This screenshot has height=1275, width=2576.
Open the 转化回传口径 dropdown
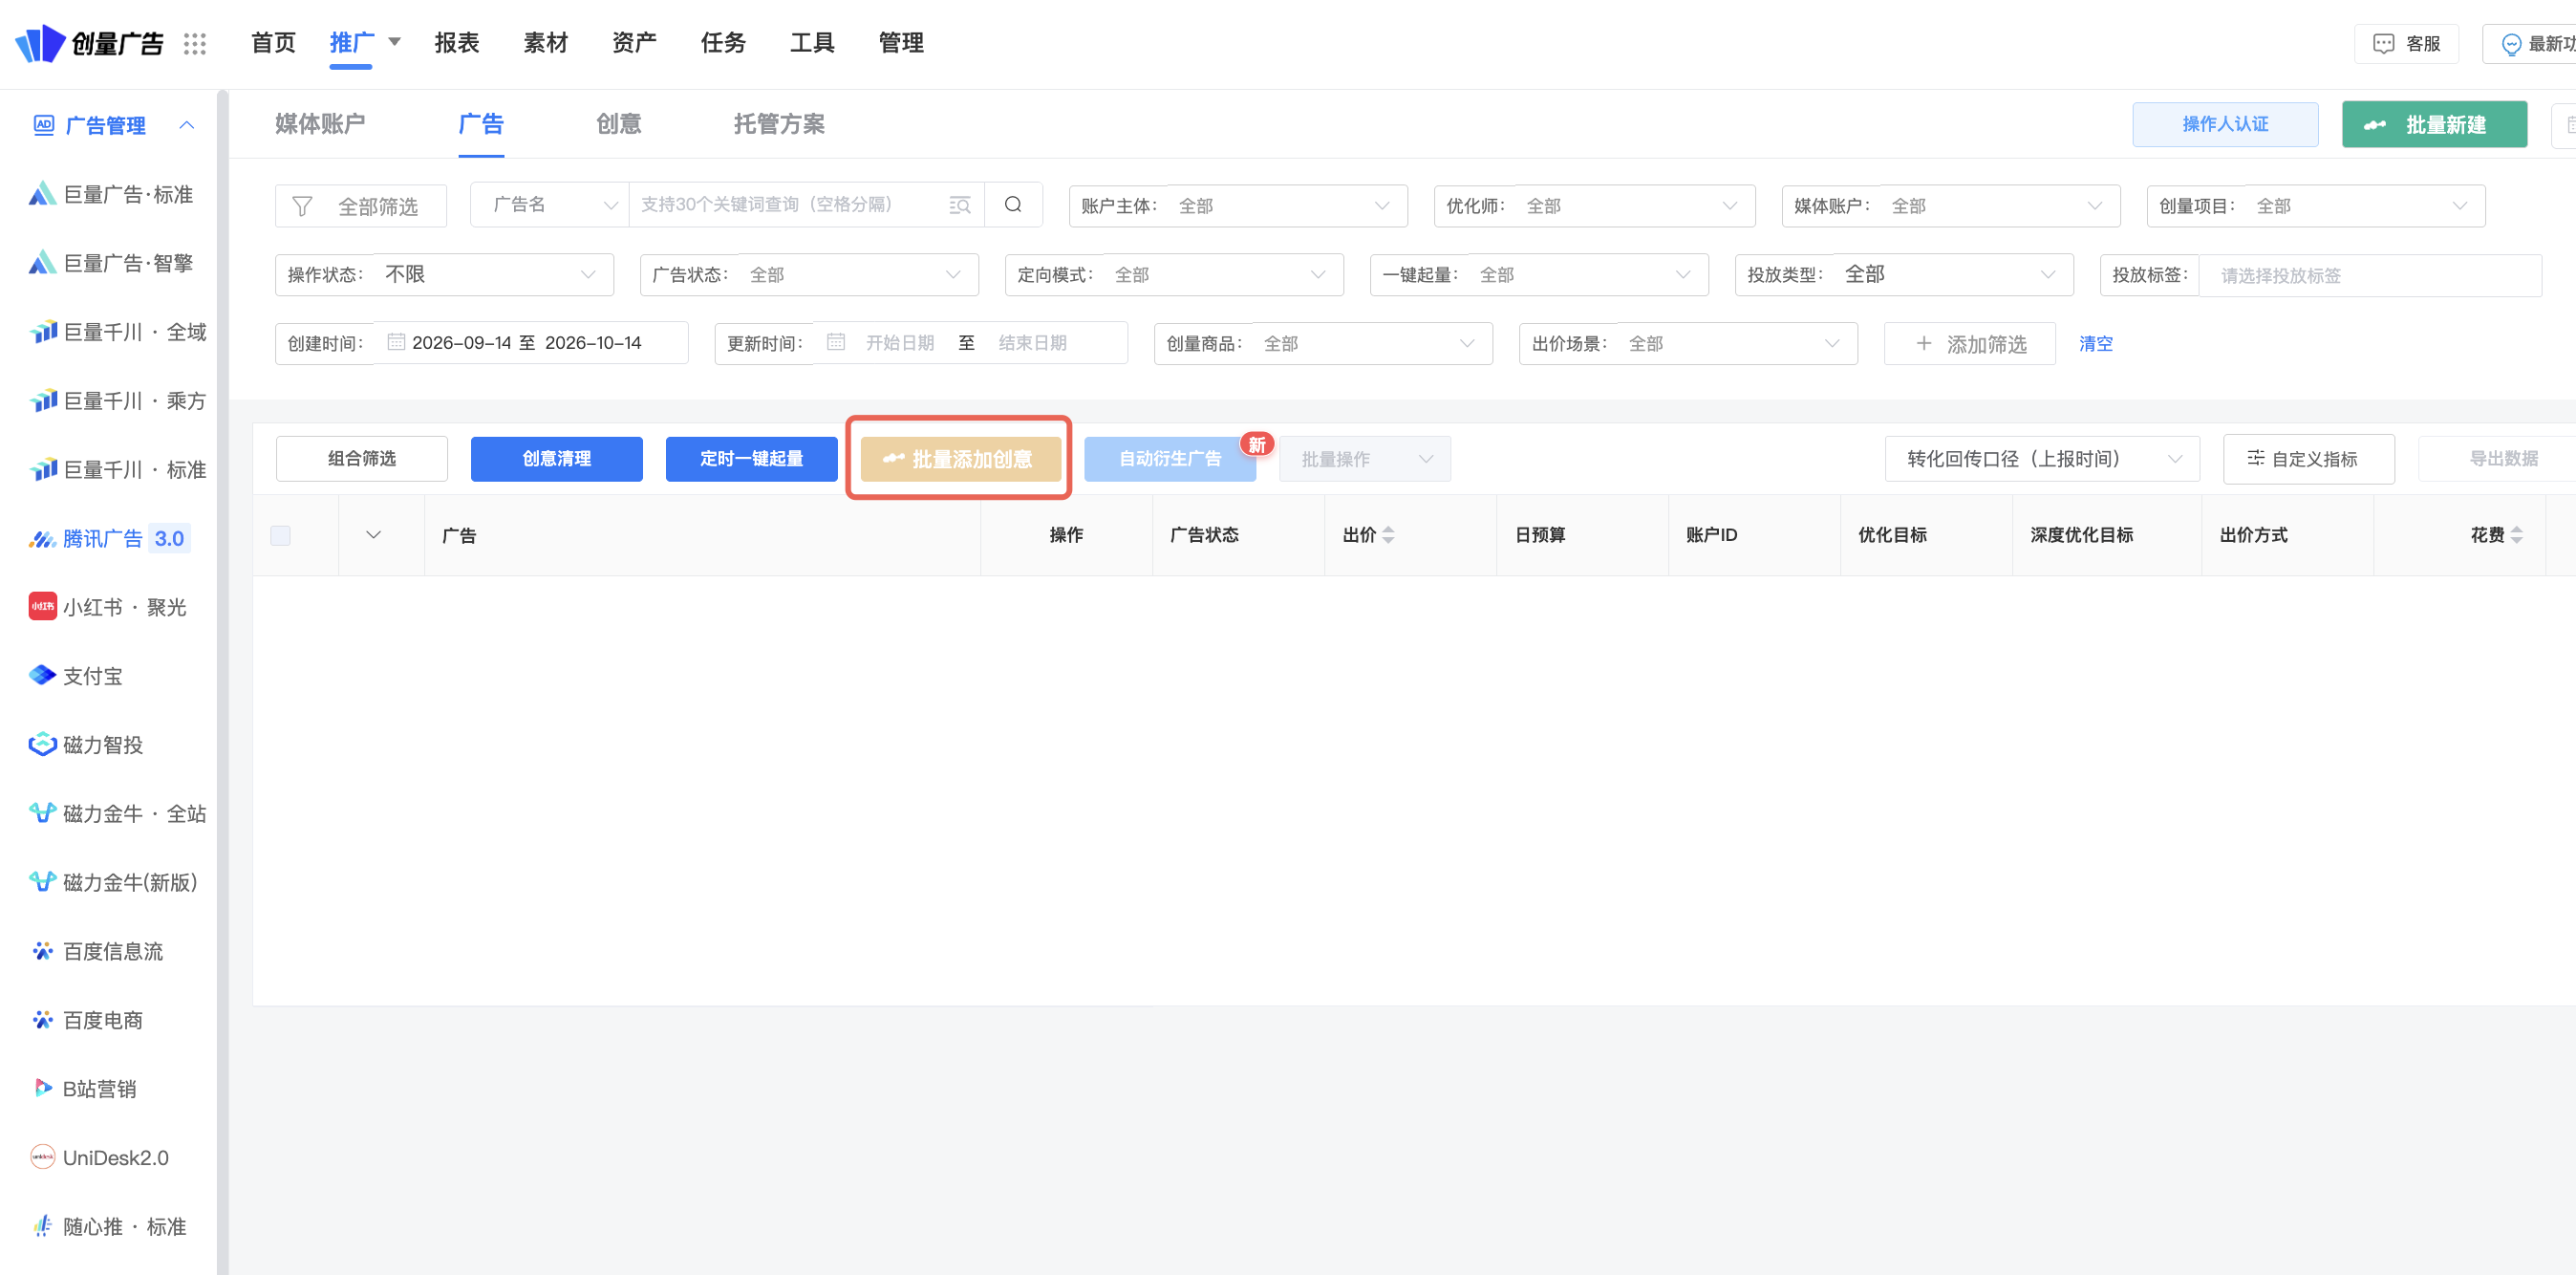pos(2042,459)
